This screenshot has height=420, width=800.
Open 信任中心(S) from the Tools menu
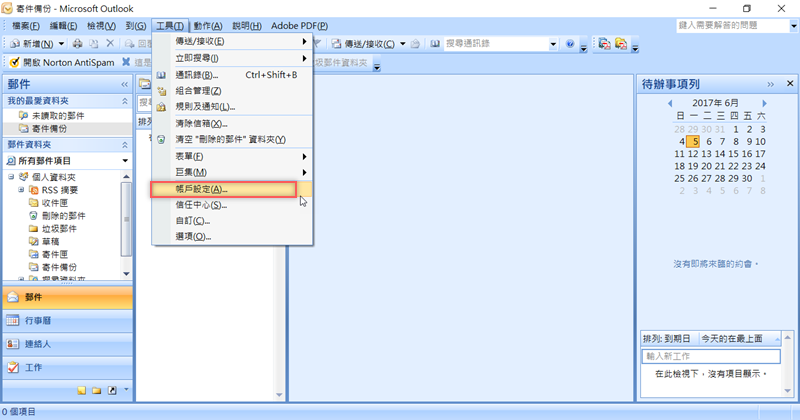point(232,205)
